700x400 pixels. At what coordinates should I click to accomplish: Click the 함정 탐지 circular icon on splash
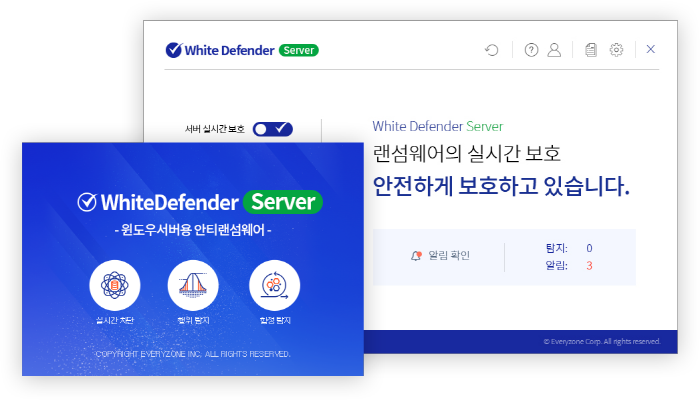pyautogui.click(x=274, y=285)
